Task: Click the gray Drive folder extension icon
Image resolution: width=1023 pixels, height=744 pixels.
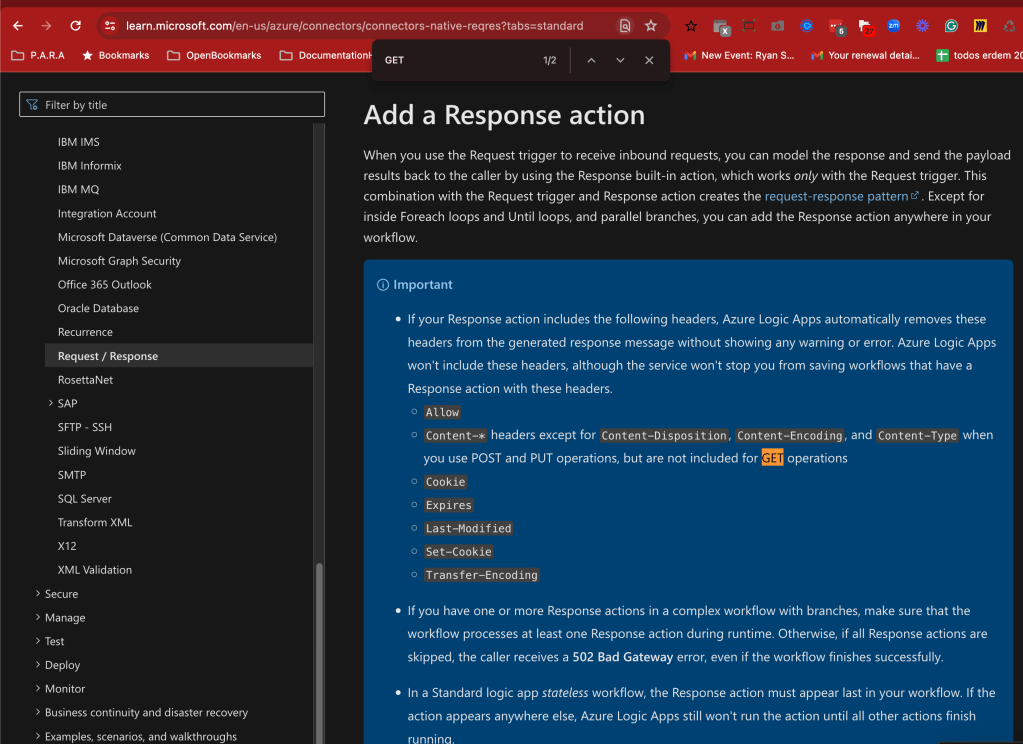Action: [x=778, y=26]
